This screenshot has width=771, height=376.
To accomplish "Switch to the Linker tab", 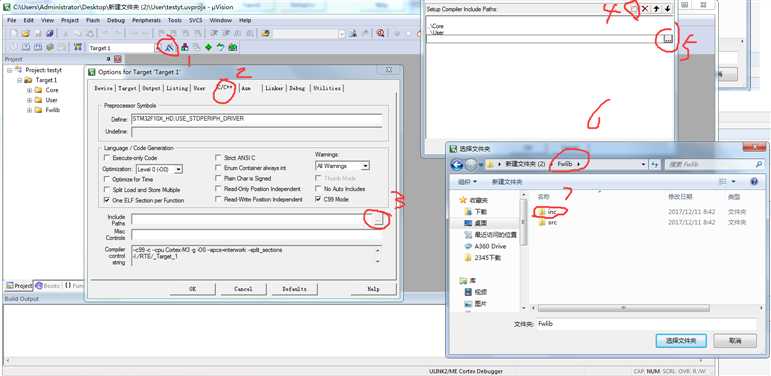I will [x=274, y=88].
